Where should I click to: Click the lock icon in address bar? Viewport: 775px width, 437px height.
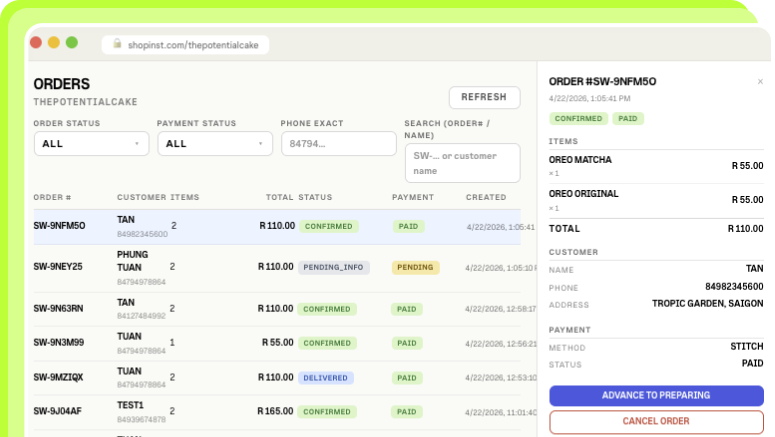click(x=117, y=44)
